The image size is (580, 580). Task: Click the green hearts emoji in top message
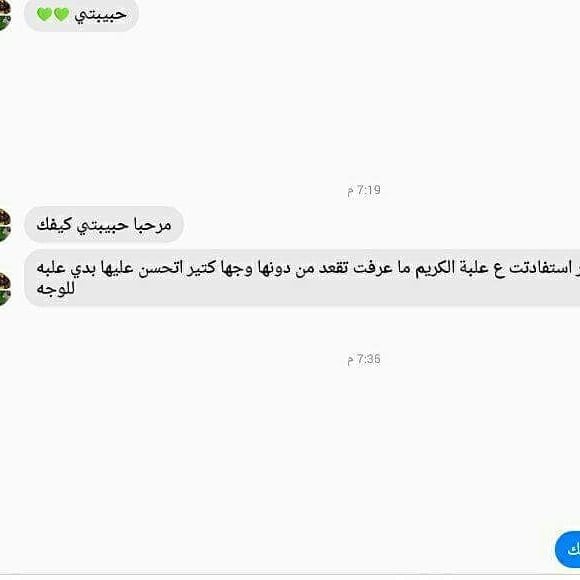(53, 14)
